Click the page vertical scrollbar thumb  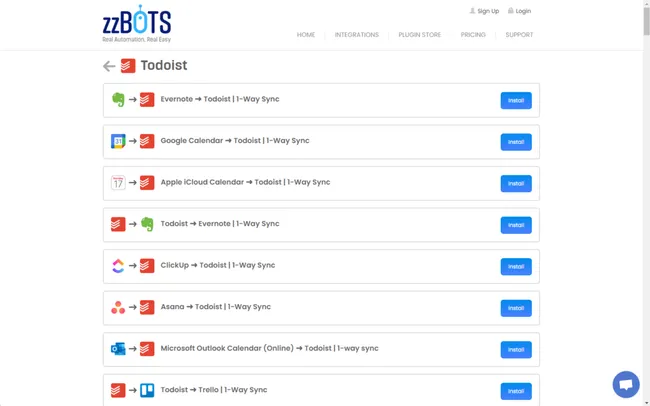646,21
